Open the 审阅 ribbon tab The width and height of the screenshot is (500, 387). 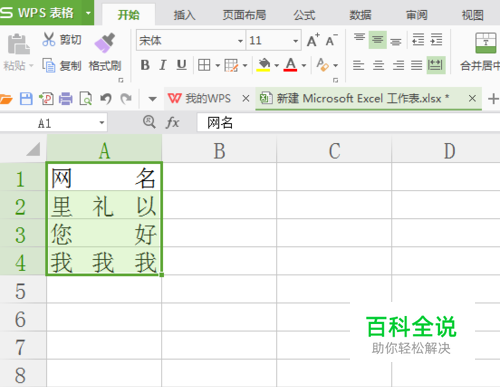coord(417,15)
